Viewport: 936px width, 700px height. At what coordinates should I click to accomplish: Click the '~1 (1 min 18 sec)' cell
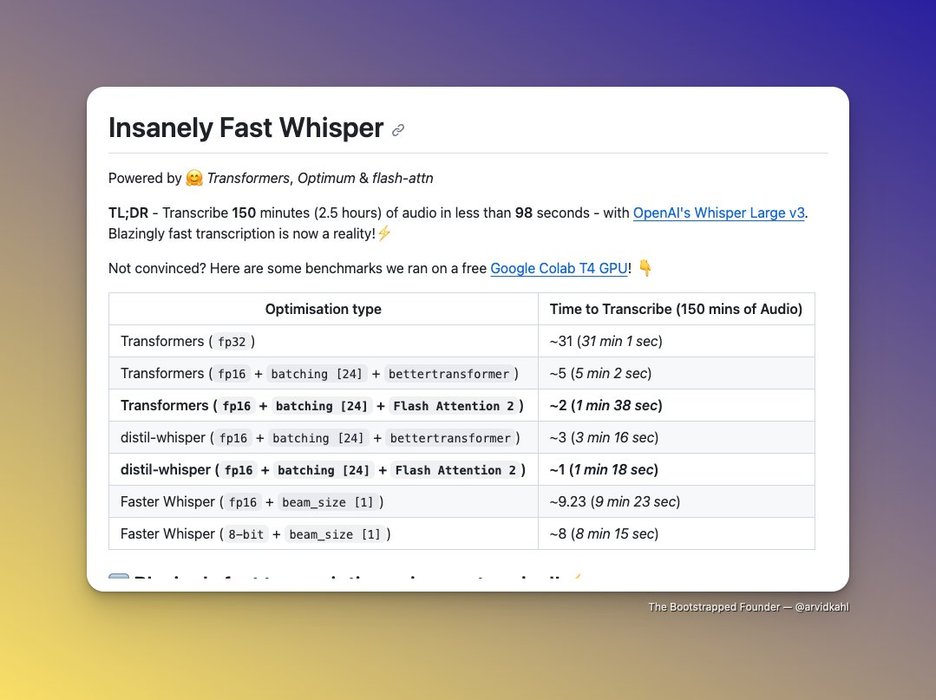(x=604, y=469)
